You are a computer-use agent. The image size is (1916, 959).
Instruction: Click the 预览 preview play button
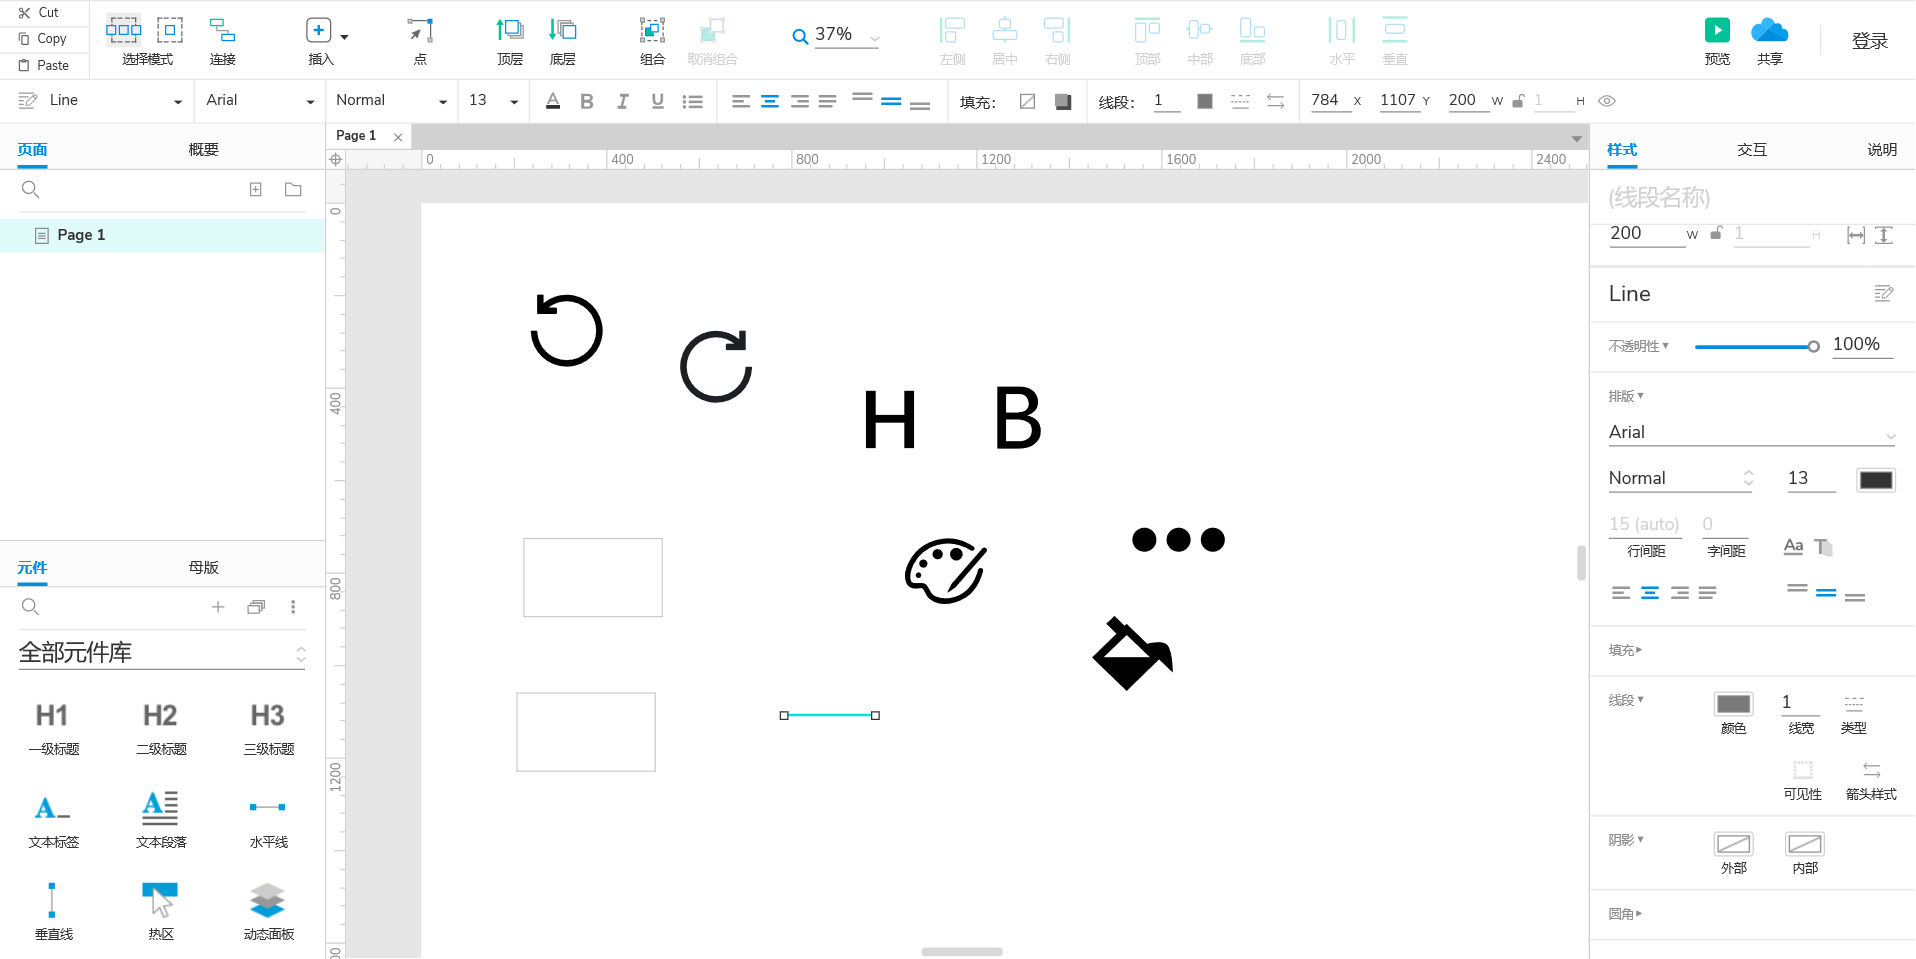(x=1717, y=31)
